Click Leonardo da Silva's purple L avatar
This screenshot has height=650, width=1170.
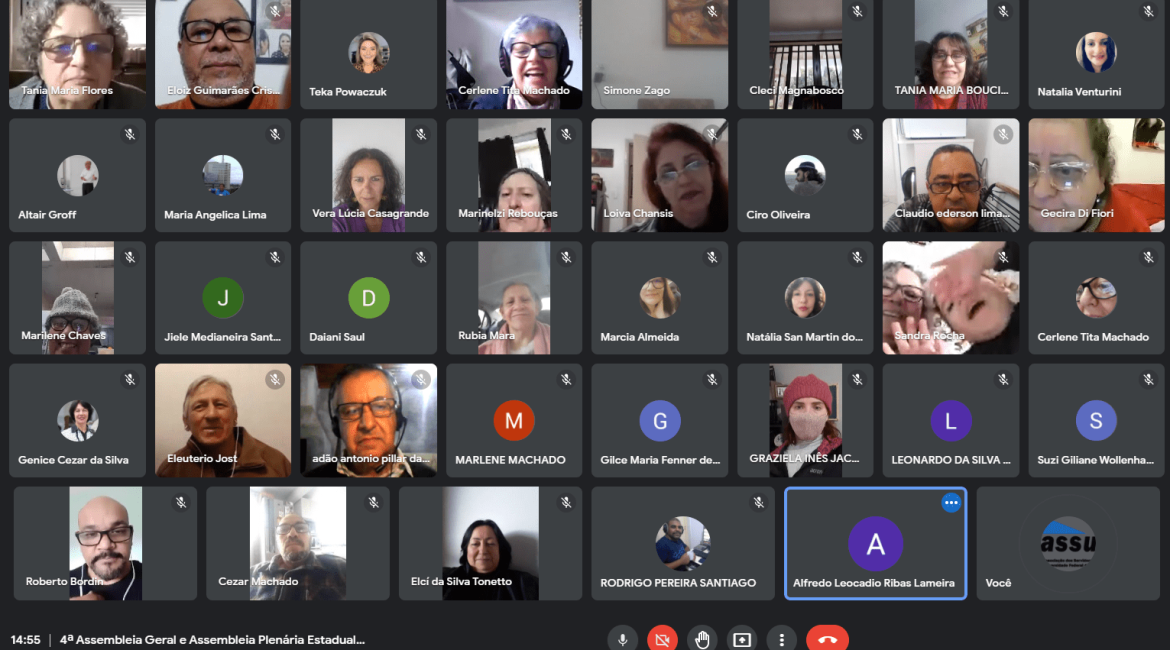(950, 421)
